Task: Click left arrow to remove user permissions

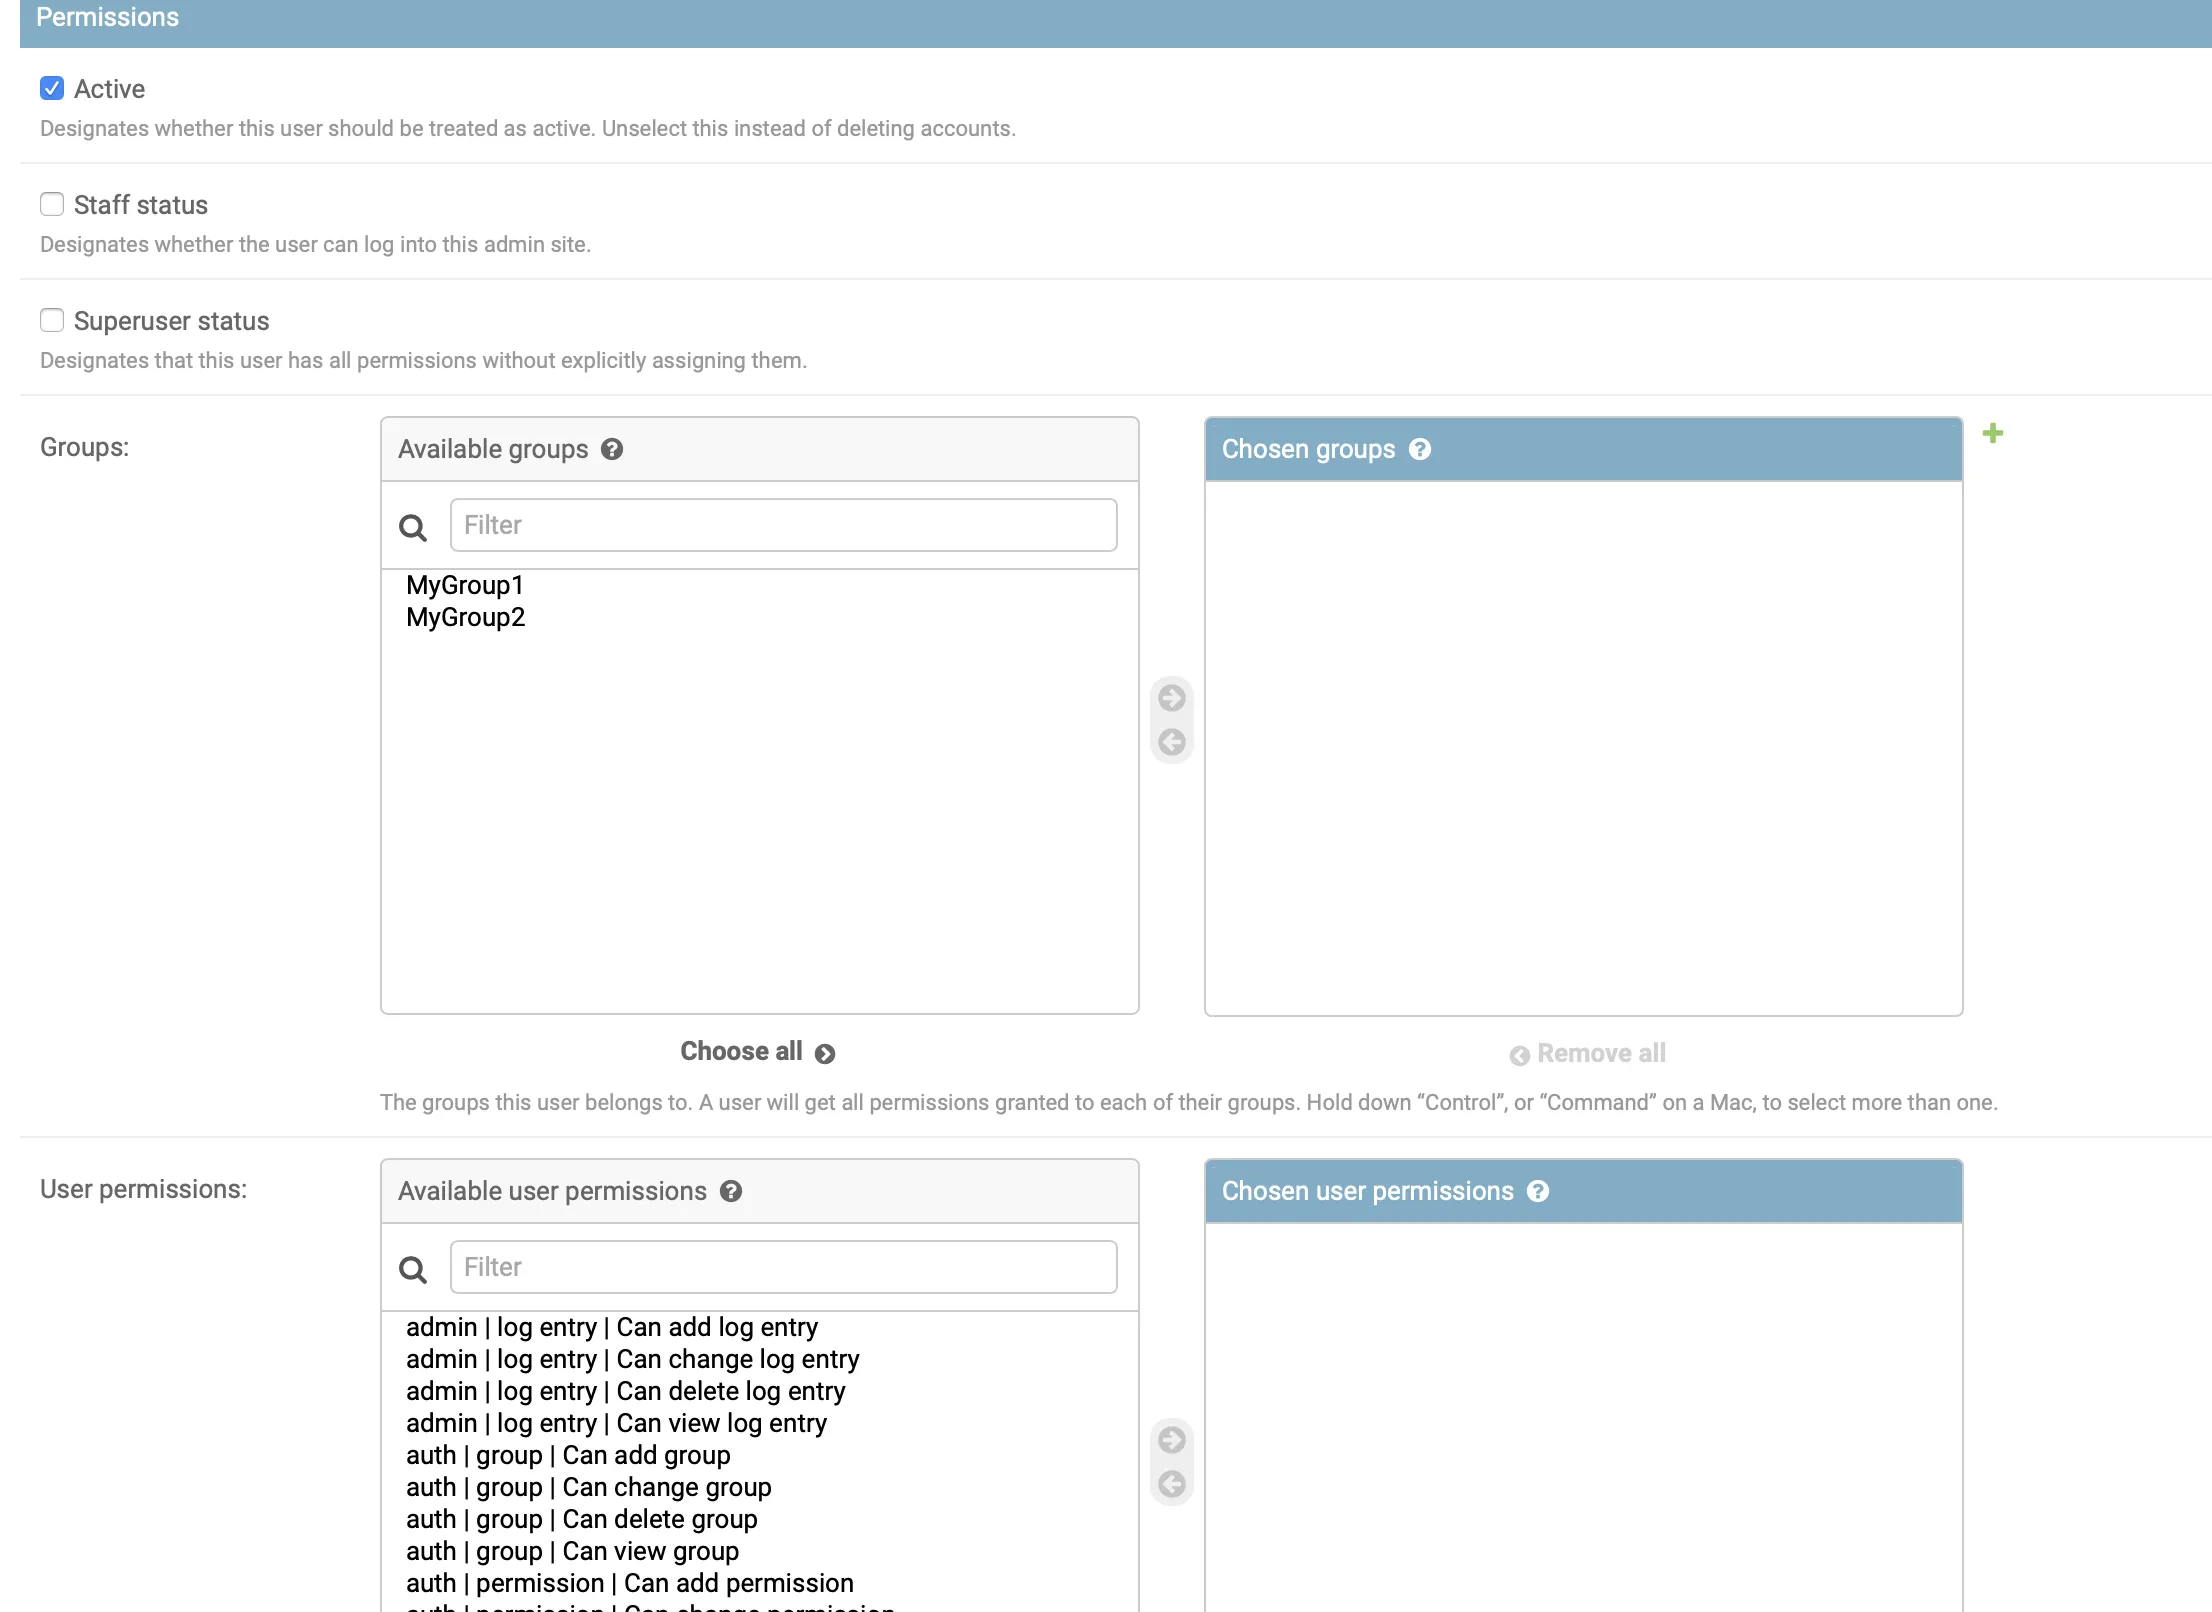Action: click(1171, 1484)
